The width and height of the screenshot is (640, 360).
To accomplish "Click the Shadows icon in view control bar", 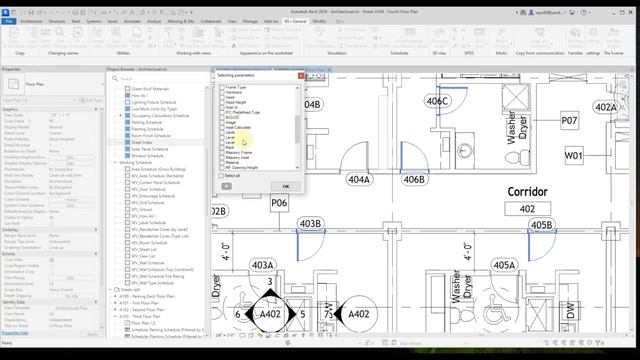I will [x=268, y=336].
